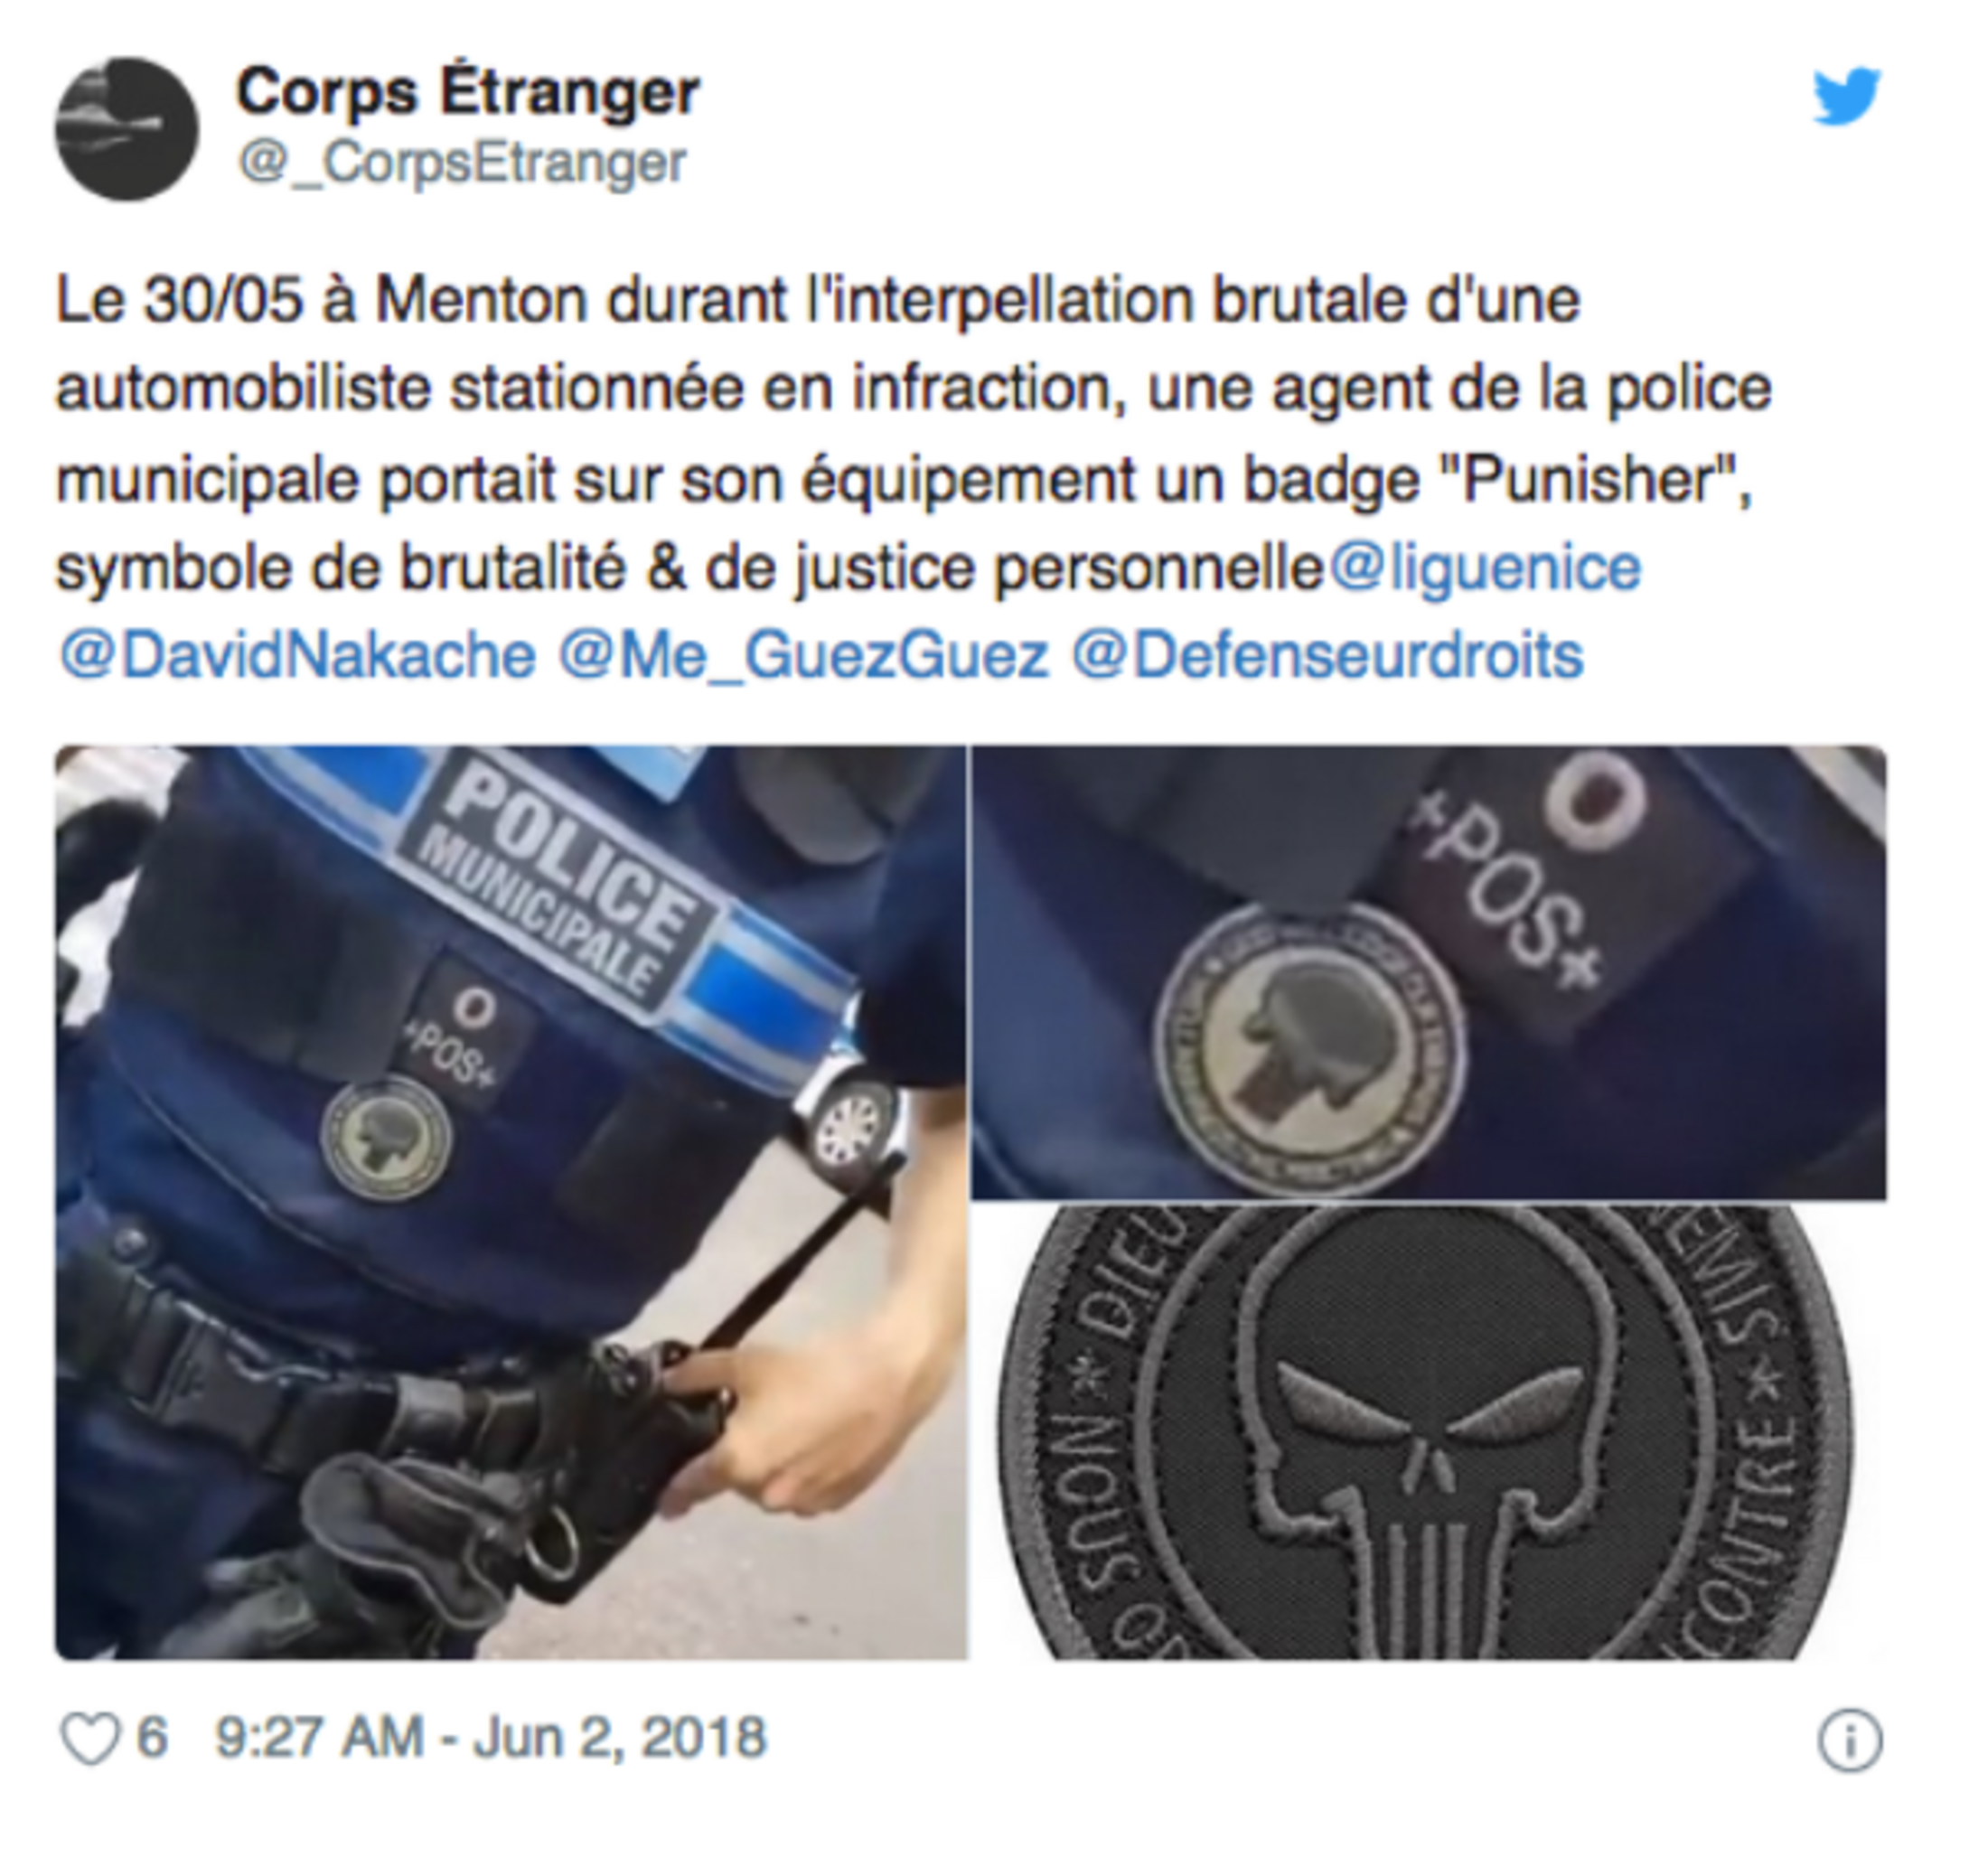Image resolution: width=1988 pixels, height=1857 pixels.
Task: View the zoomed badge photo with POS patch
Action: pyautogui.click(x=1429, y=972)
